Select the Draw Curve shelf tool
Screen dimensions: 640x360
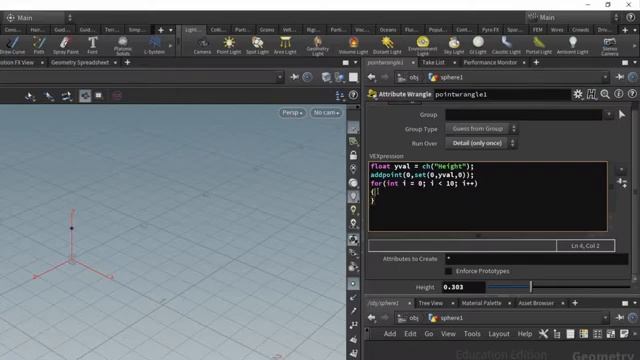[12, 45]
